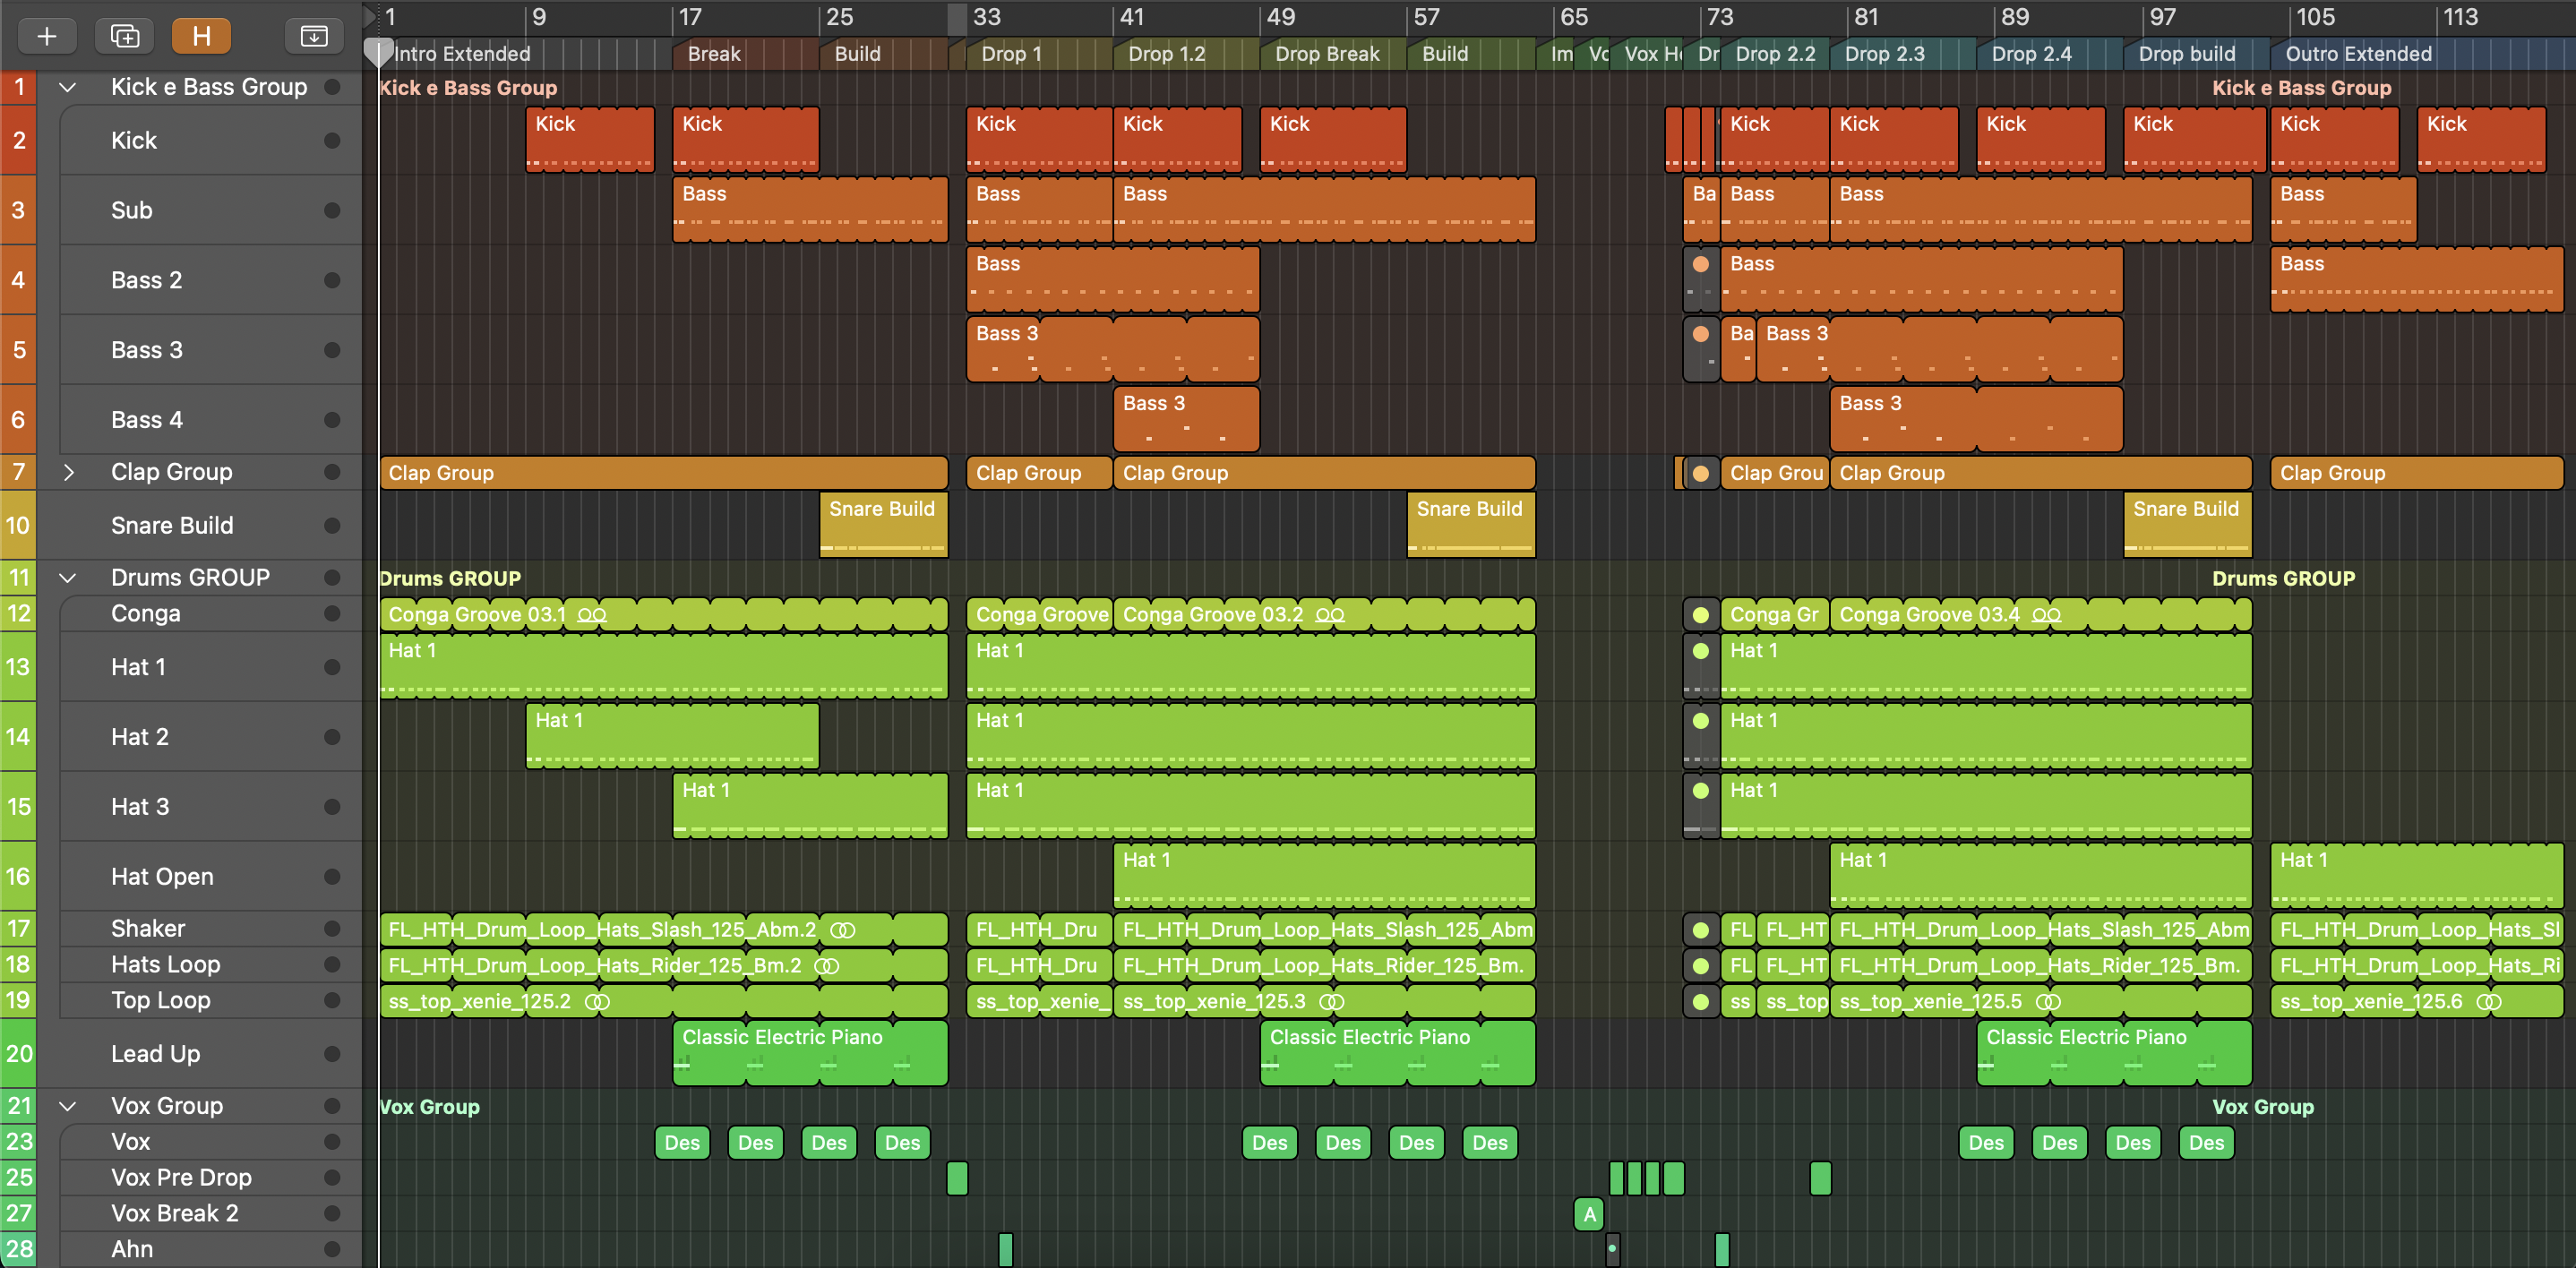Select track number 1 color strip
2576x1268 pixels.
point(18,87)
